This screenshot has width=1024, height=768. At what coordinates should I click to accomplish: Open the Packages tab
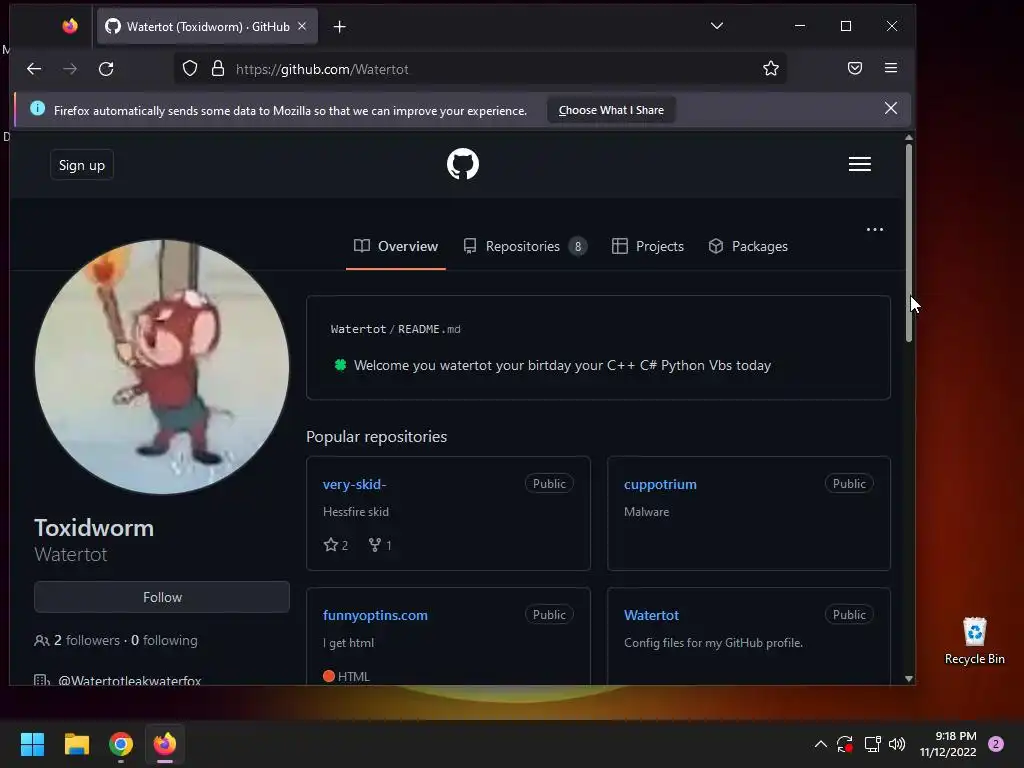tap(748, 246)
